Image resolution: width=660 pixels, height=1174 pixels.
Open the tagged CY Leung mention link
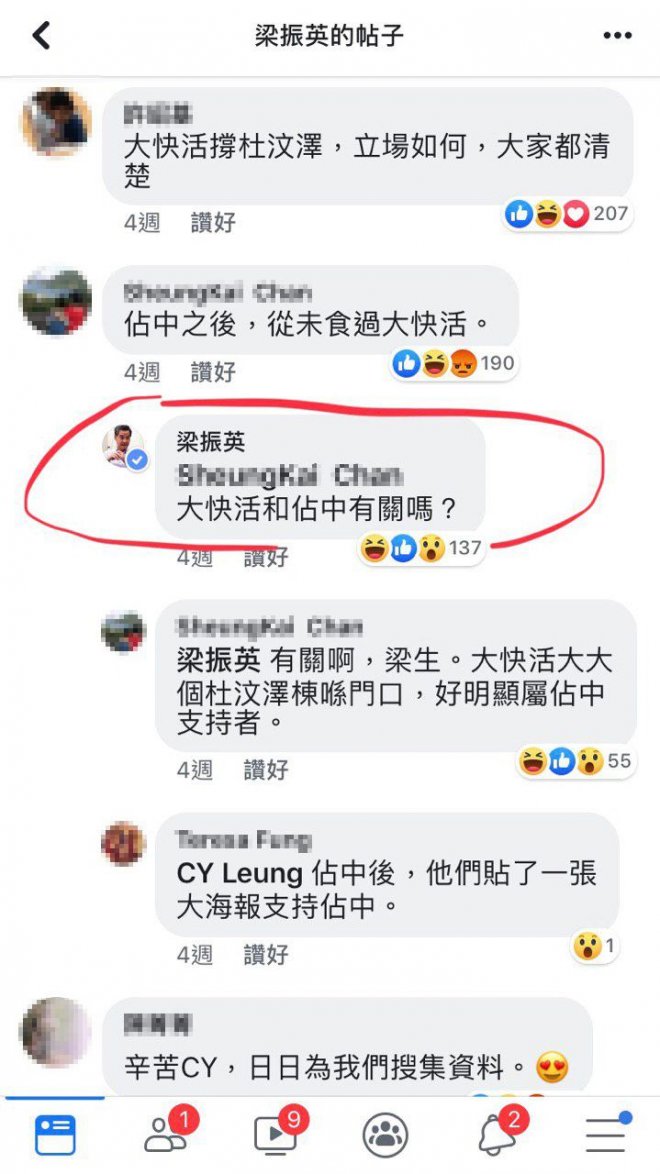(240, 874)
